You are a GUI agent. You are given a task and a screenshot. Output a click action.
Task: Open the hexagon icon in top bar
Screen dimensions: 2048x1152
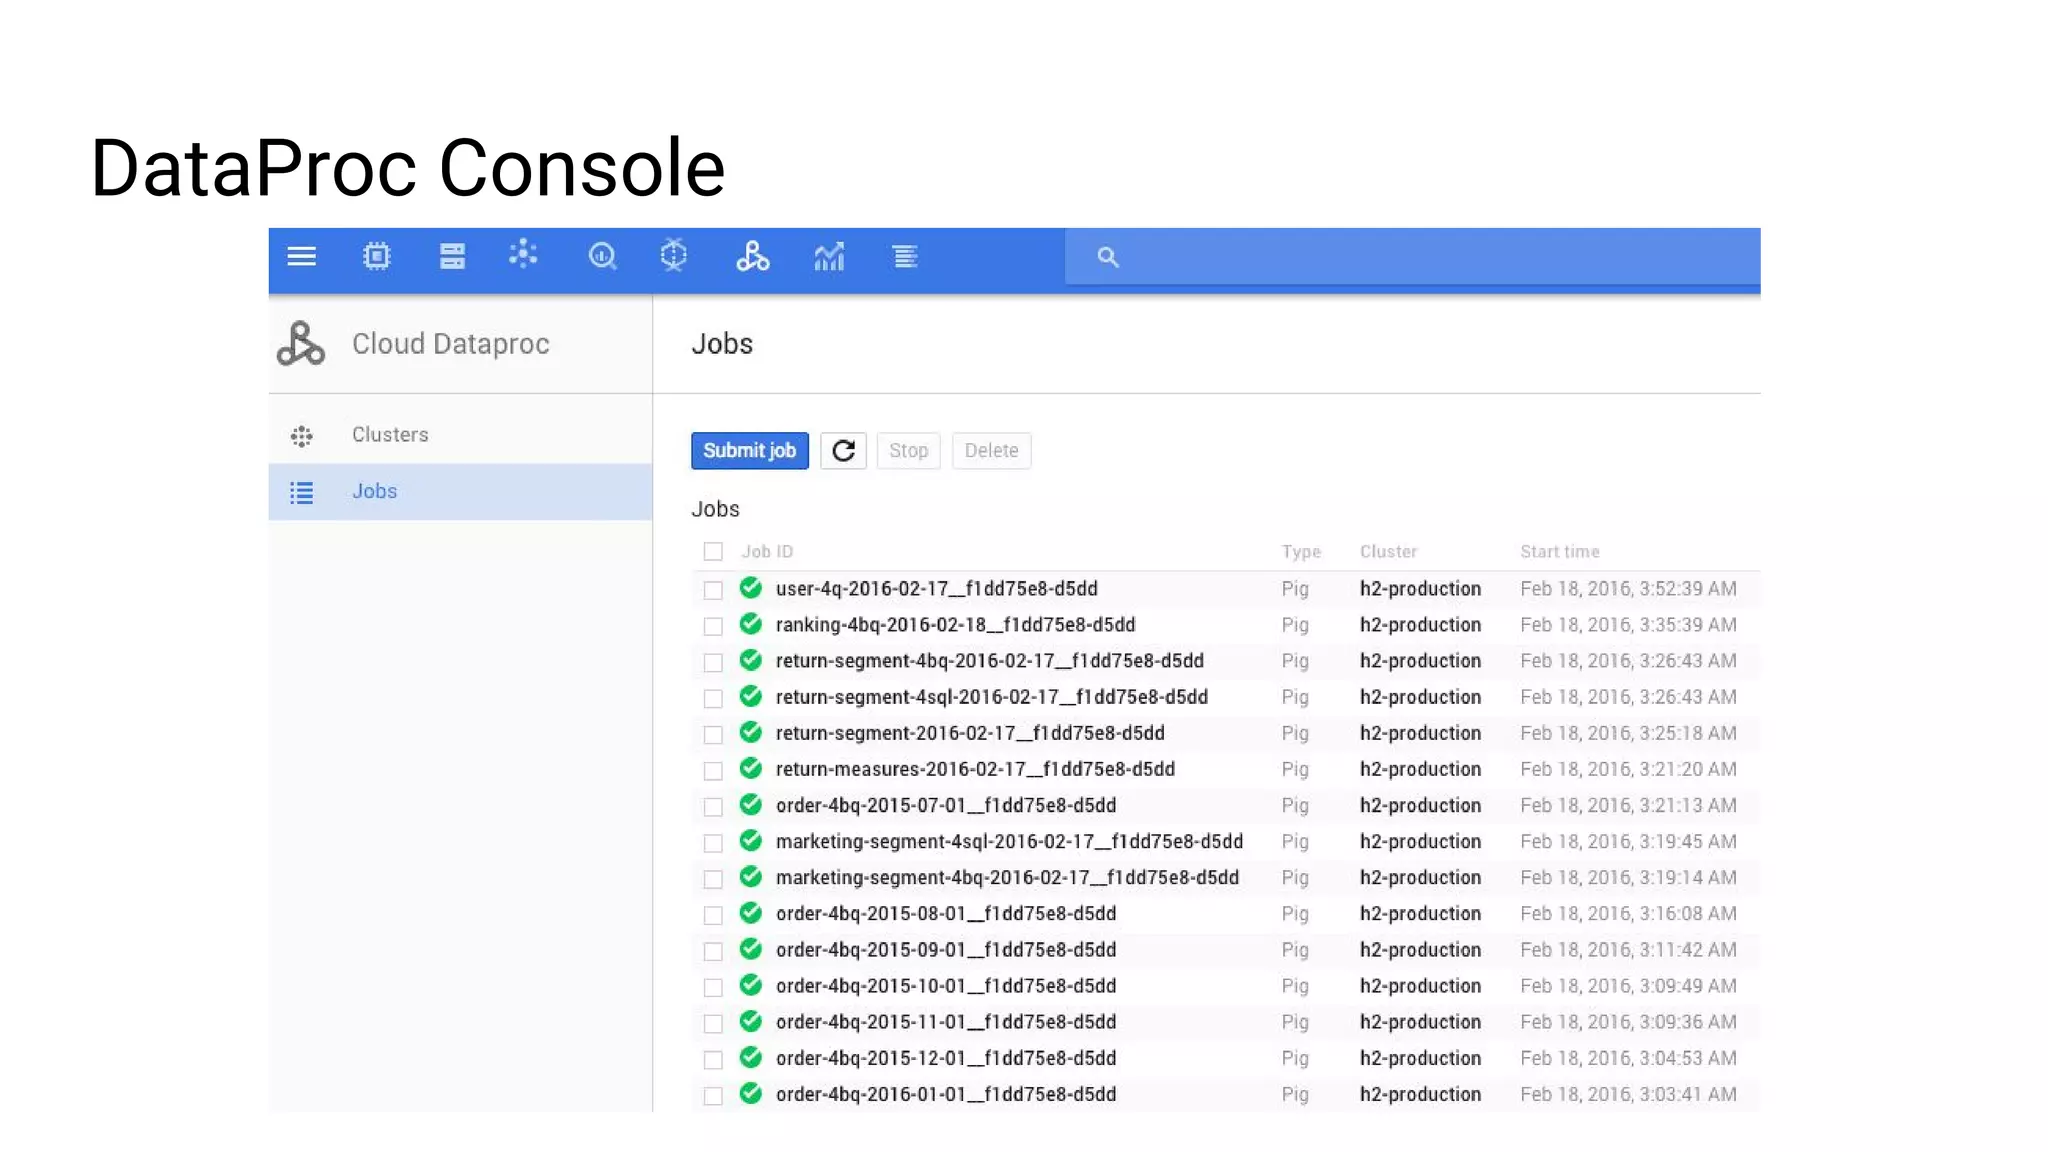click(x=674, y=256)
